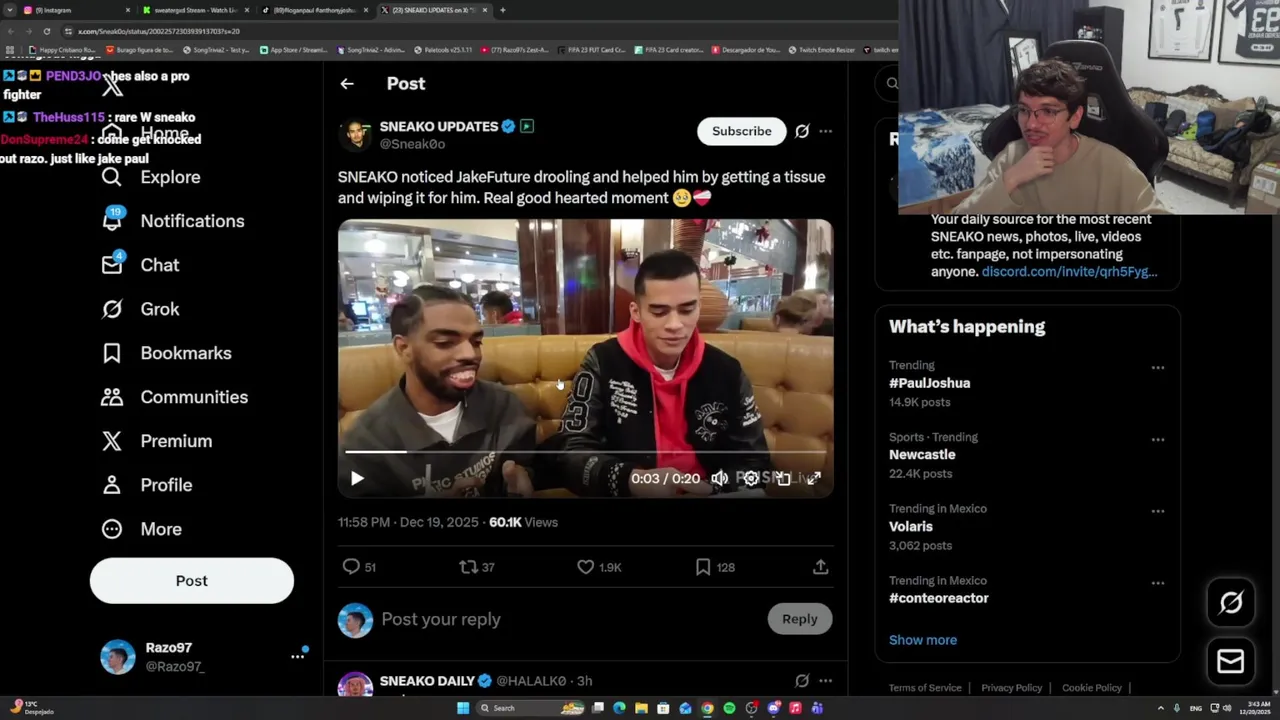The image size is (1280, 720).
Task: Open Grok from the sidebar
Action: pyautogui.click(x=140, y=309)
